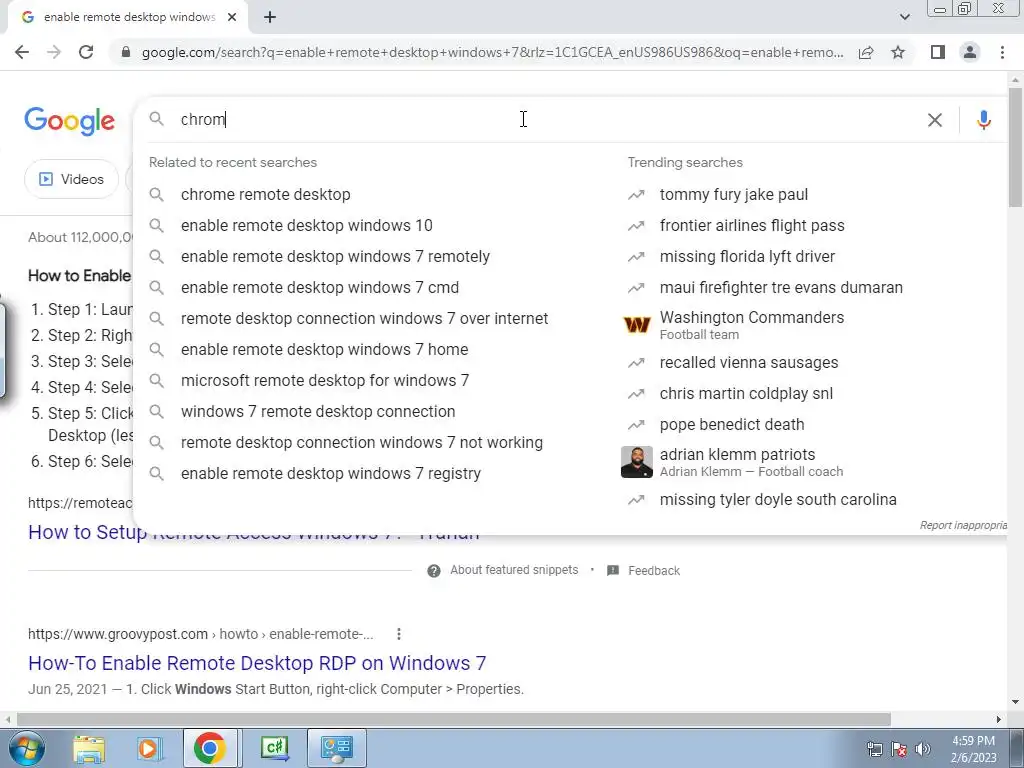
Task: Open a new tab with the plus button
Action: [270, 17]
